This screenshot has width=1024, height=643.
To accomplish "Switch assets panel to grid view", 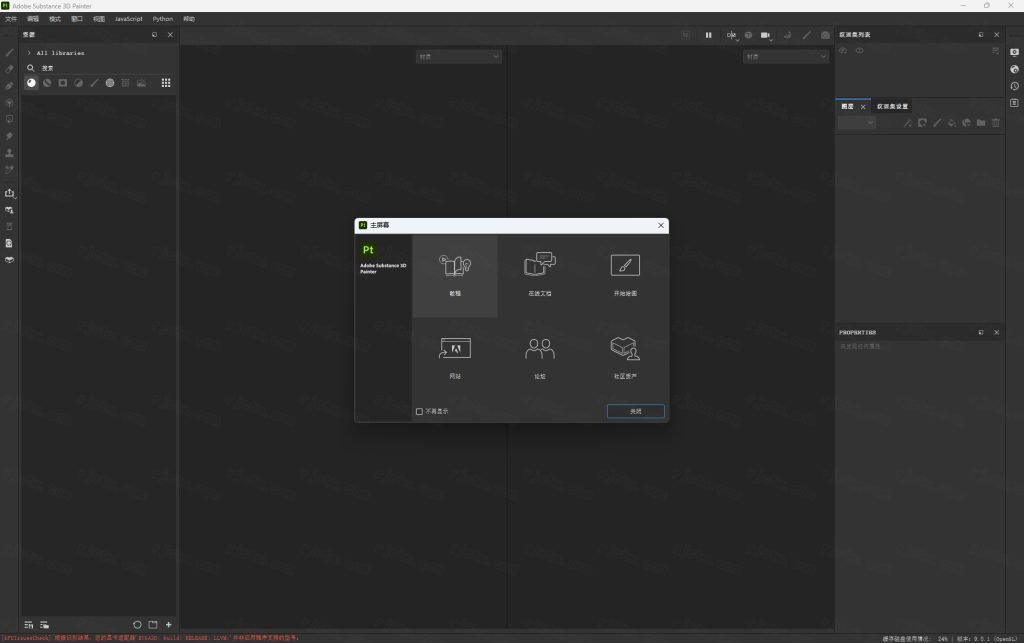I will point(166,83).
